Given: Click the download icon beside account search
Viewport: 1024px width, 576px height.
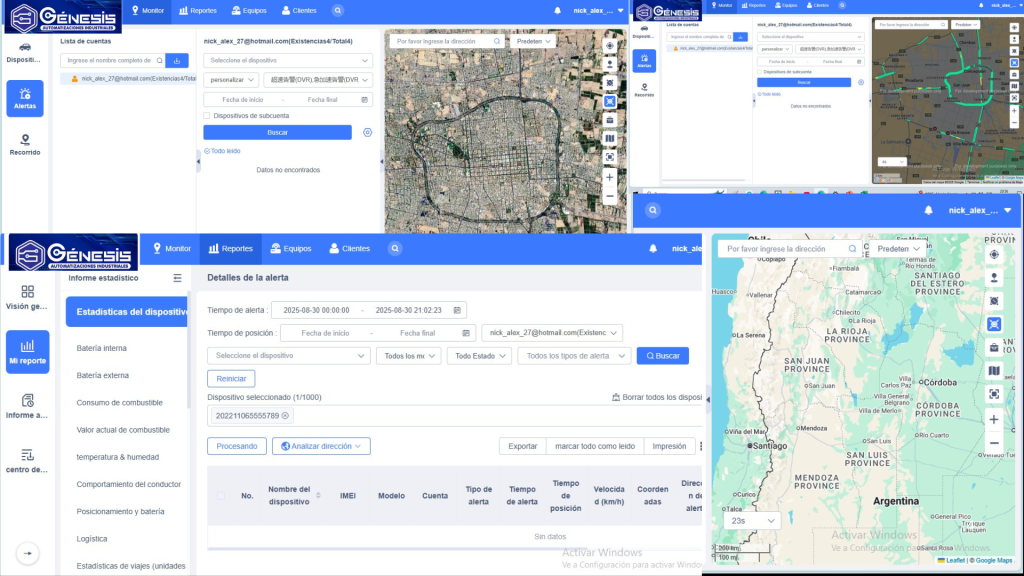Looking at the screenshot, I should (x=177, y=61).
